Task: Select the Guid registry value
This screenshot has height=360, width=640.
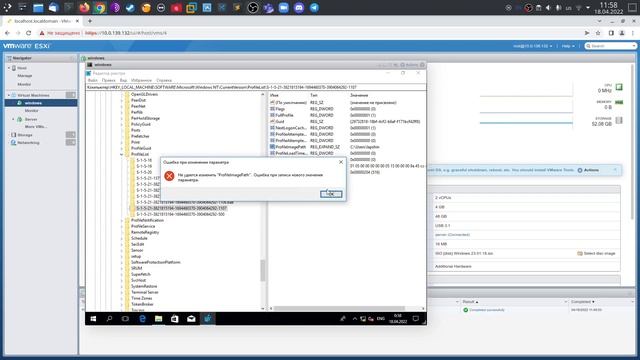Action: coord(280,122)
